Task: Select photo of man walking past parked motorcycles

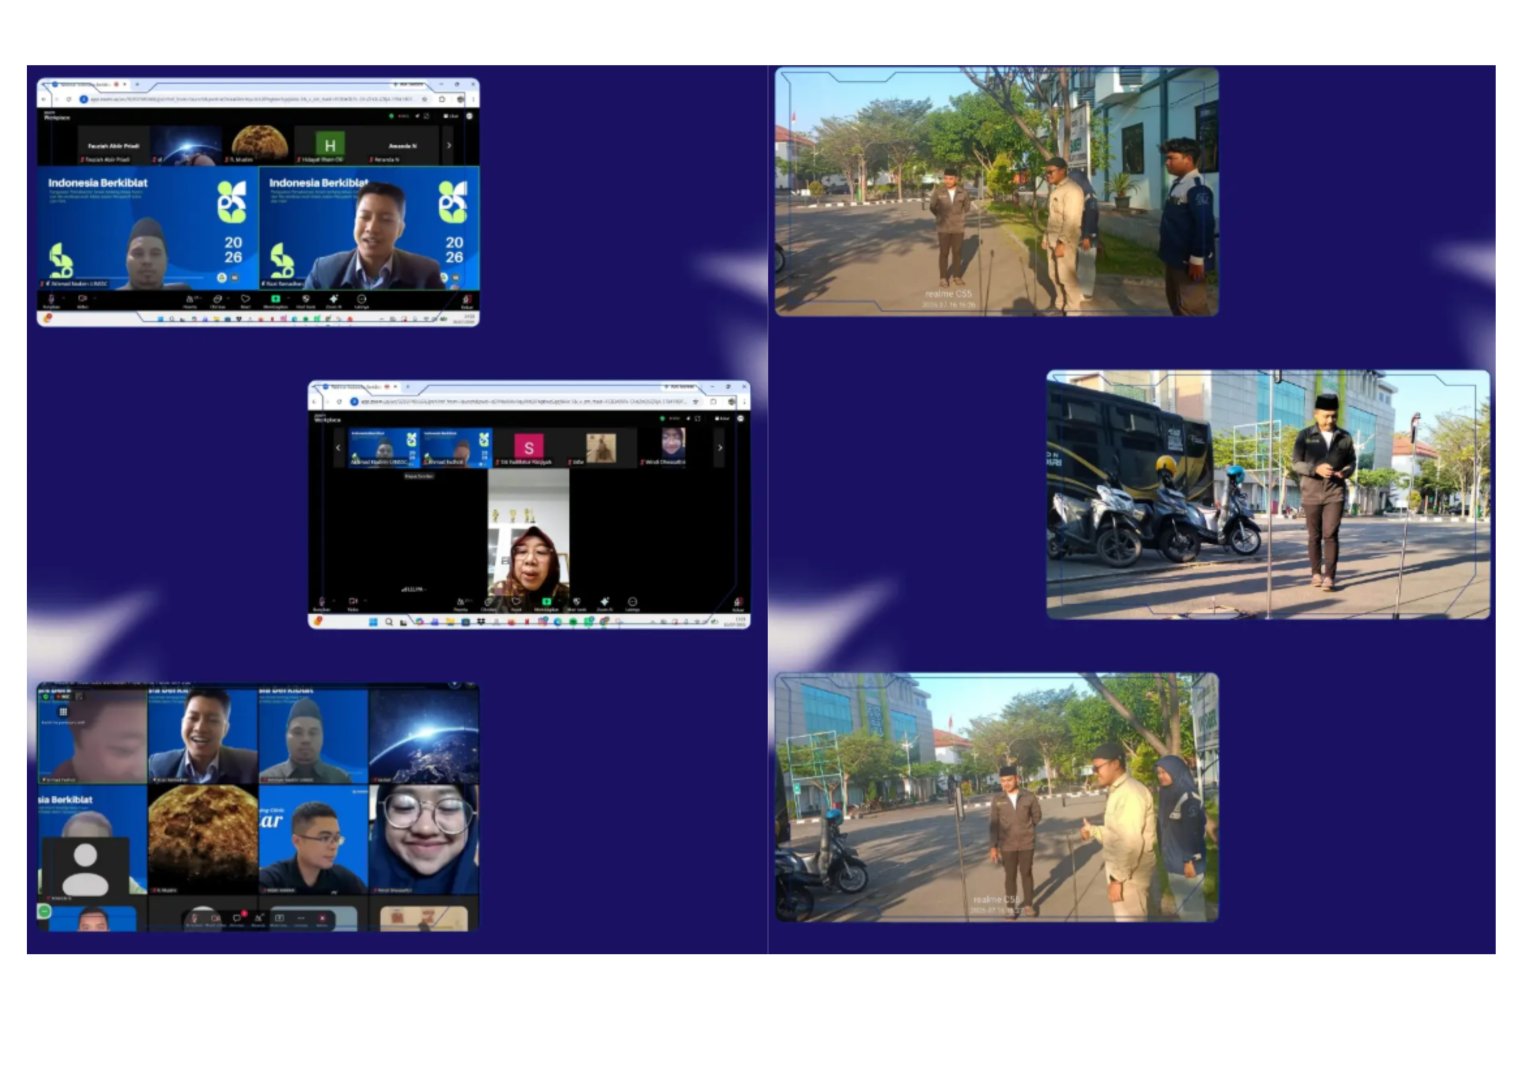Action: 1268,495
